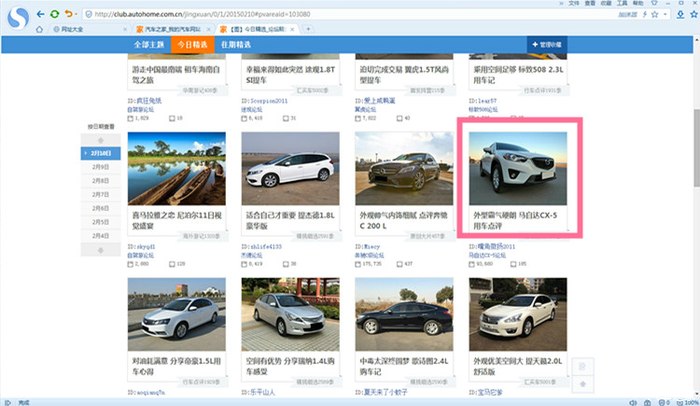
Task: Open the 马自达CX-5 用车点评 post title
Action: click(x=517, y=219)
